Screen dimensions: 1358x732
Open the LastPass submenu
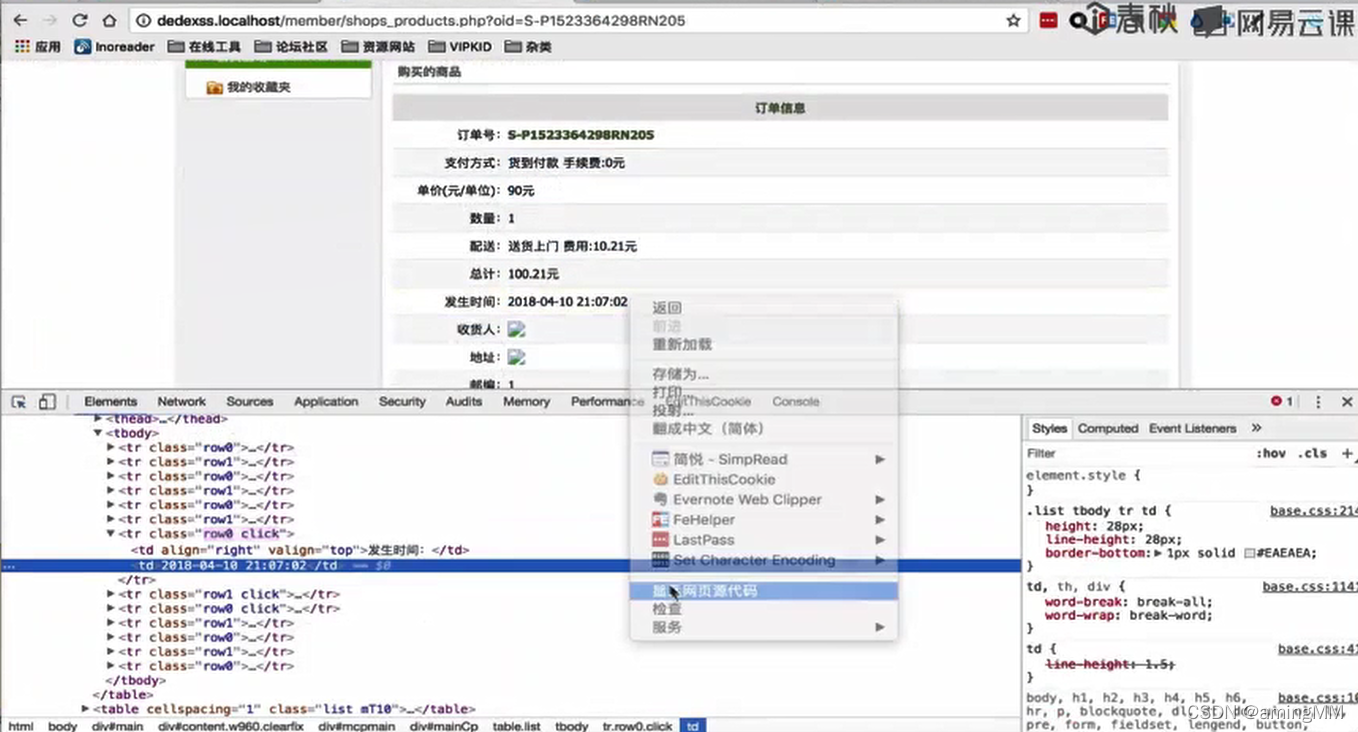[763, 539]
